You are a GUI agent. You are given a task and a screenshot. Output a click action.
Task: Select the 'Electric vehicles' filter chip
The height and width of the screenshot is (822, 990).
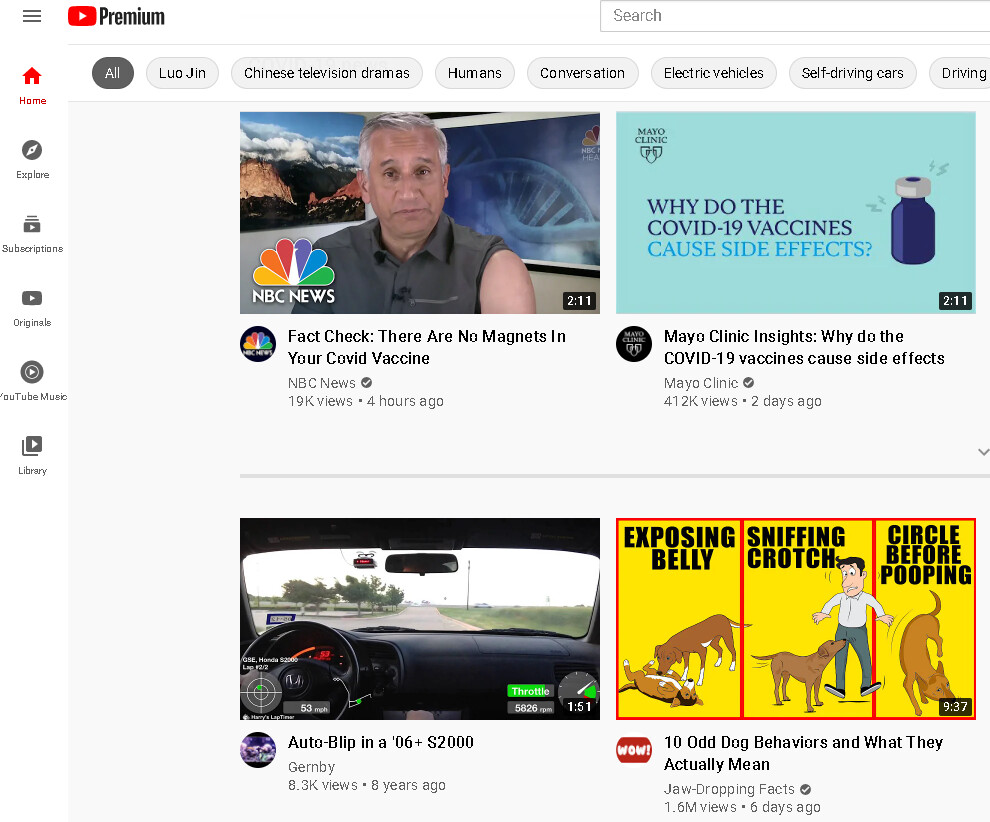pyautogui.click(x=713, y=73)
